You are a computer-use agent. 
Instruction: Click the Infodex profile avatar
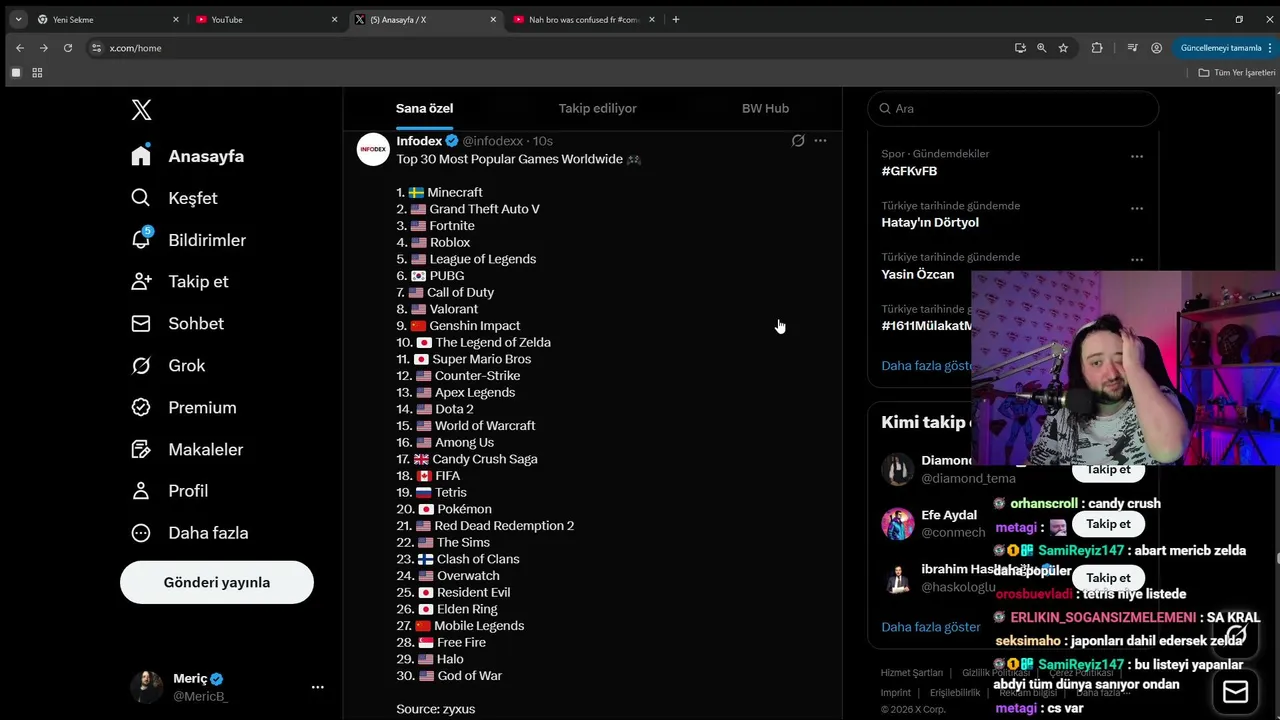373,149
